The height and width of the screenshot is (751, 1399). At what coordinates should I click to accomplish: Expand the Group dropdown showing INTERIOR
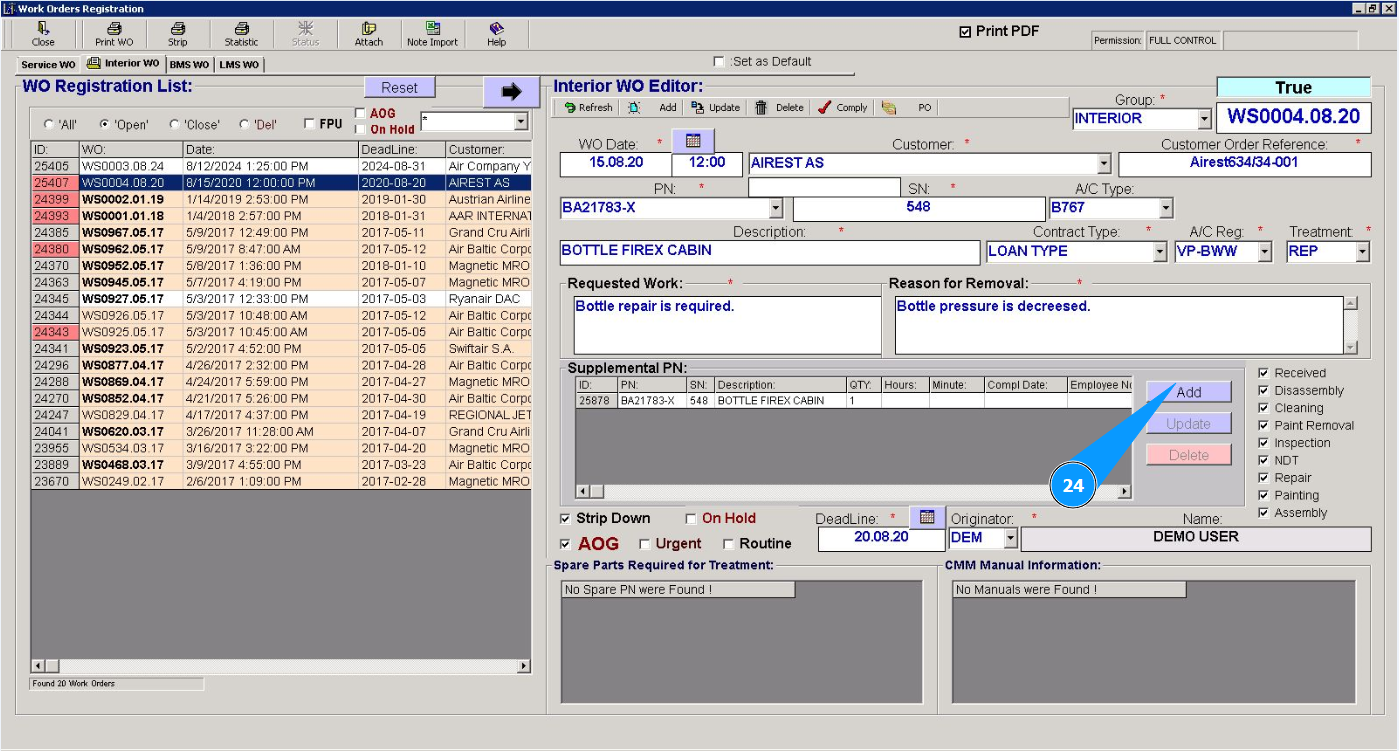point(1203,119)
